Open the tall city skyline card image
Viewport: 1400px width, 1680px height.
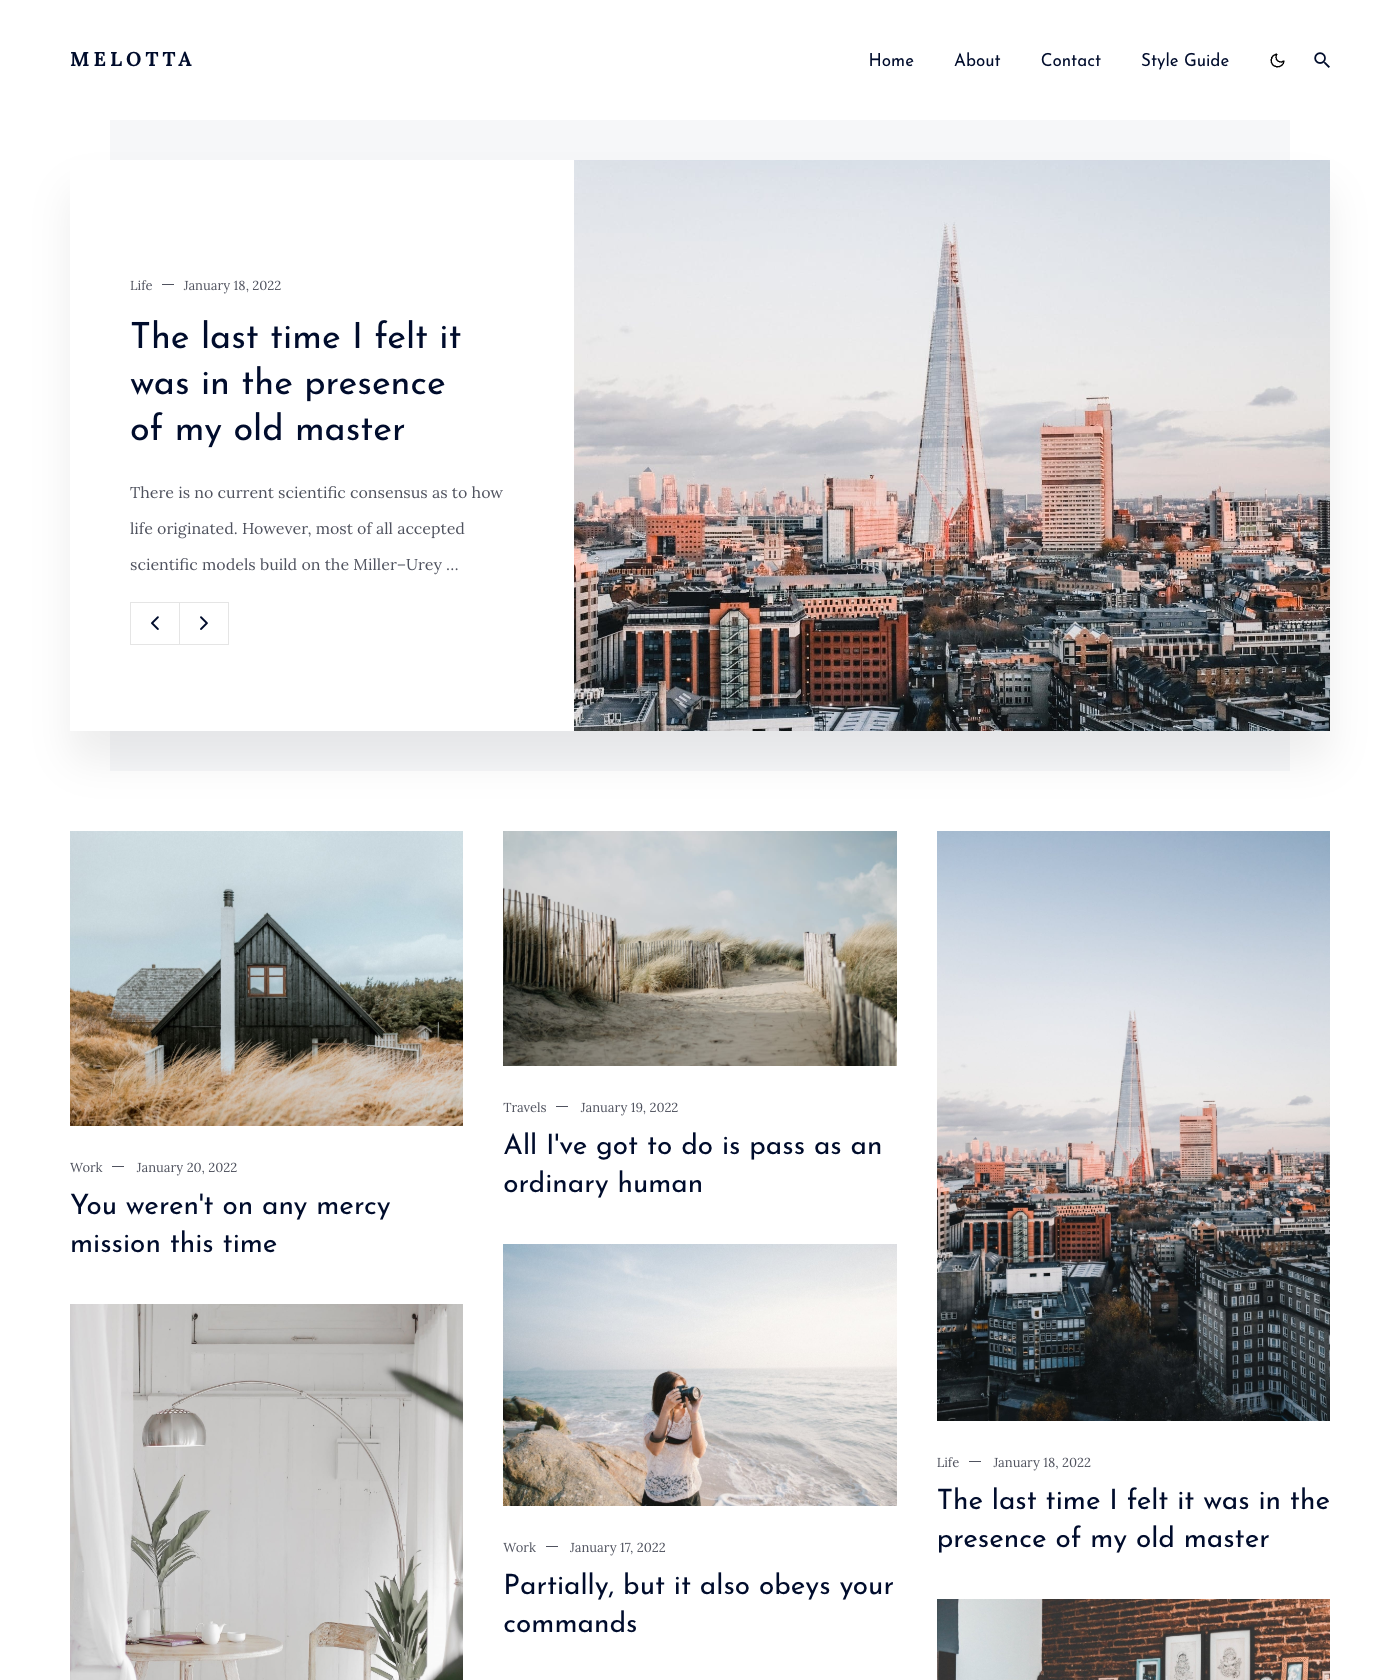(1133, 1126)
